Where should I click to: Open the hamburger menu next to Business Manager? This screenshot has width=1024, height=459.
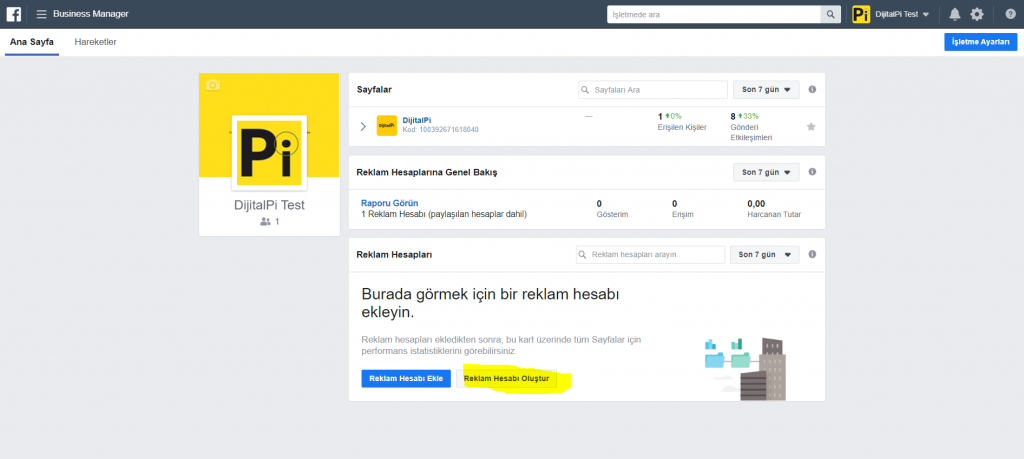41,14
